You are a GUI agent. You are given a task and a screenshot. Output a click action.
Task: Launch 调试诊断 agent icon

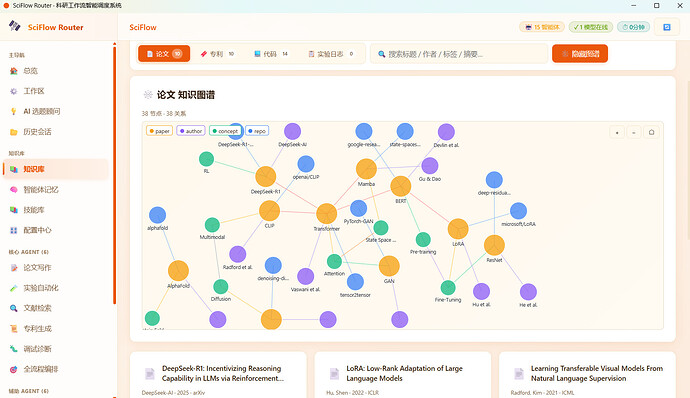click(14, 349)
